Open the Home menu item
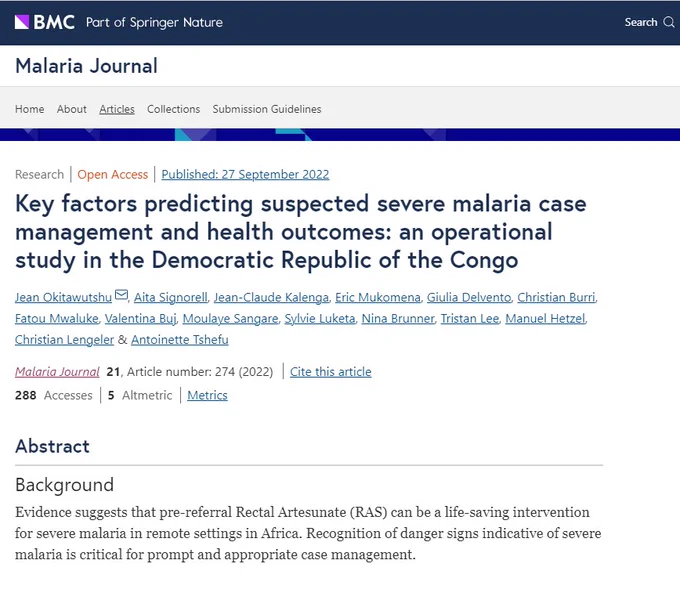The image size is (680, 589). point(29,109)
